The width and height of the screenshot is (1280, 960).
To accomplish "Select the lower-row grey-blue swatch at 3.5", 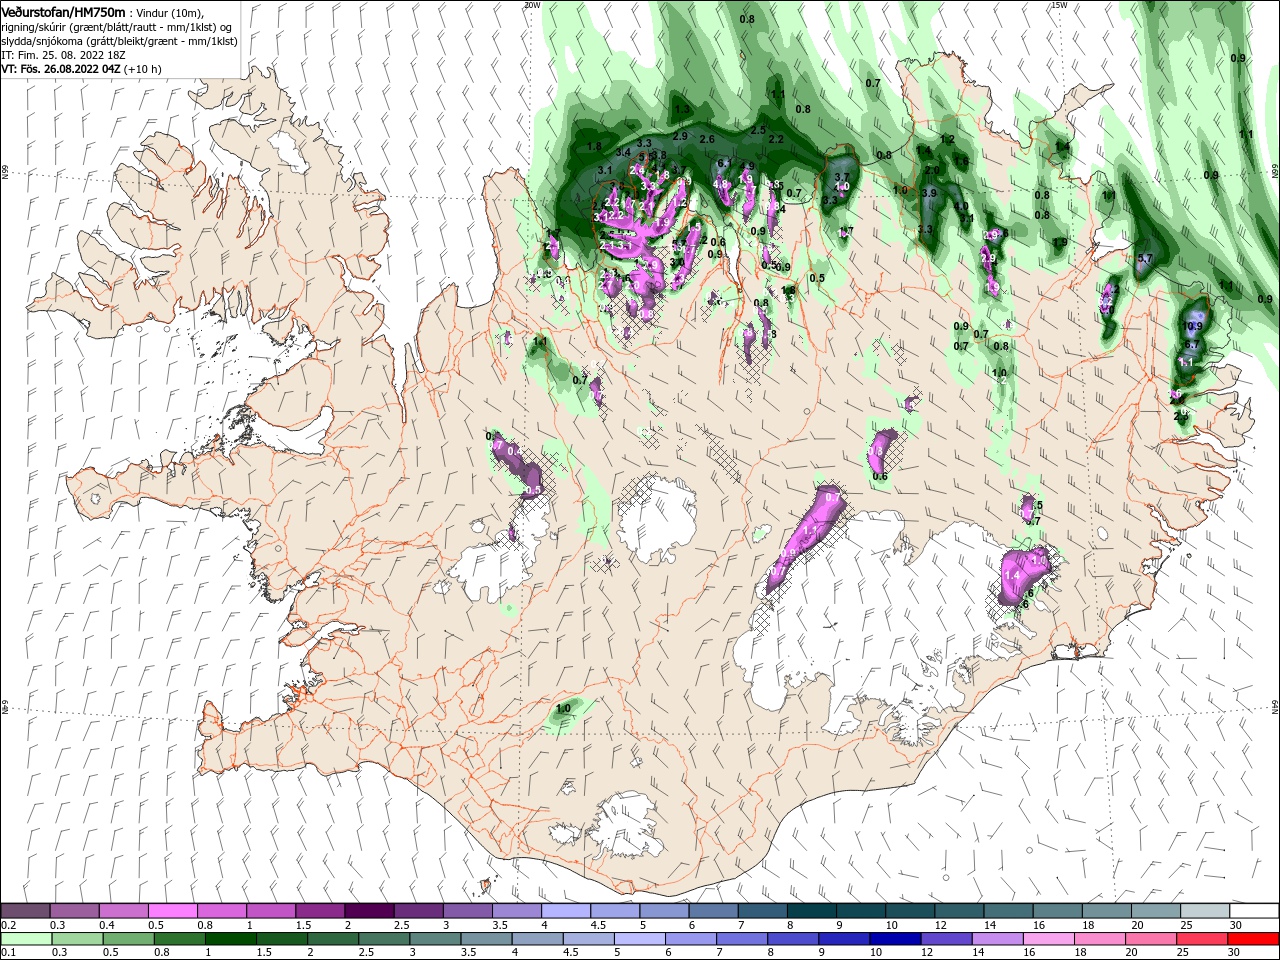I will 487,939.
